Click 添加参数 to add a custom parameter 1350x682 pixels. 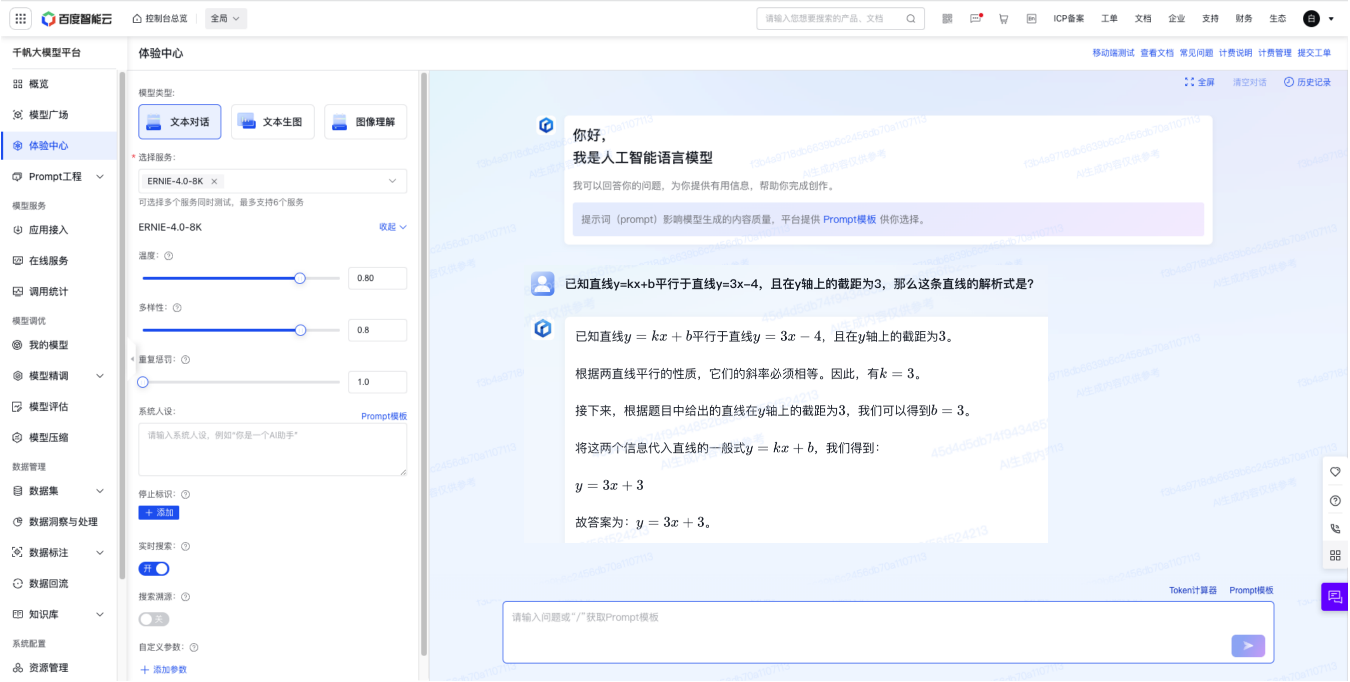163,670
